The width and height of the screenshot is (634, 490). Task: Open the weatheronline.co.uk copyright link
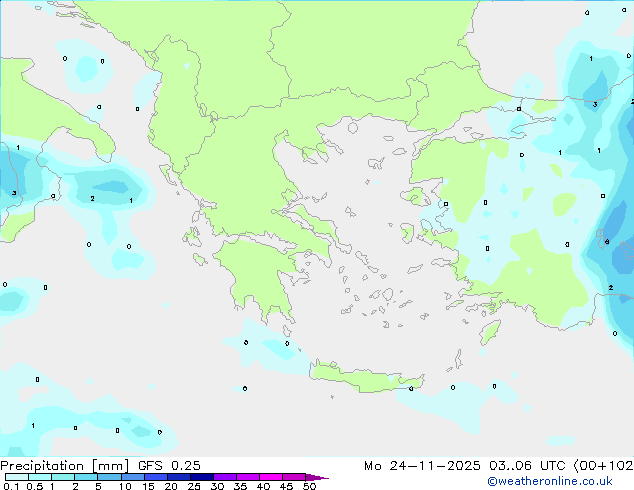[x=550, y=482]
